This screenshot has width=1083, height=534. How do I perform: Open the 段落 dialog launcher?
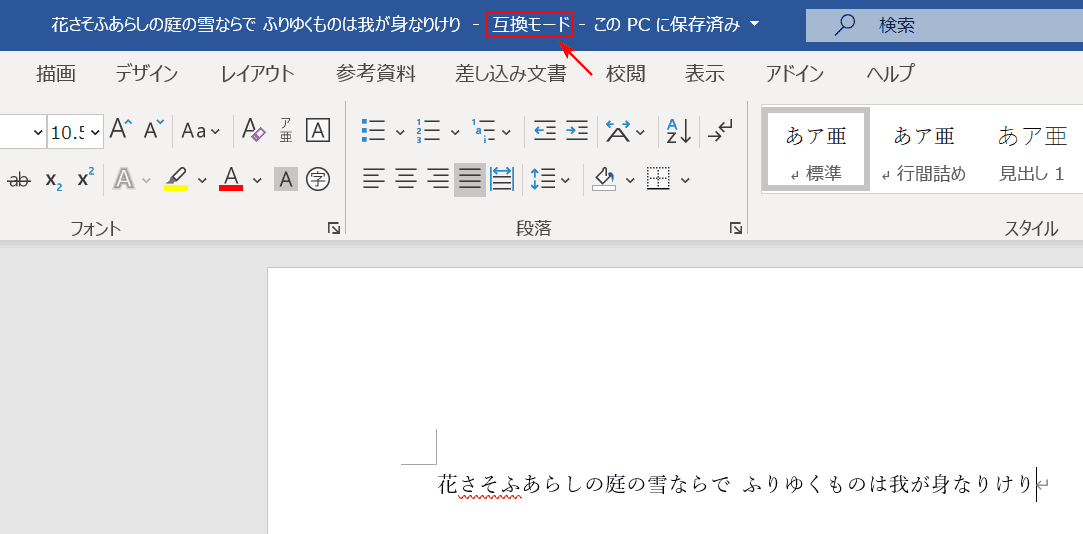click(x=736, y=228)
